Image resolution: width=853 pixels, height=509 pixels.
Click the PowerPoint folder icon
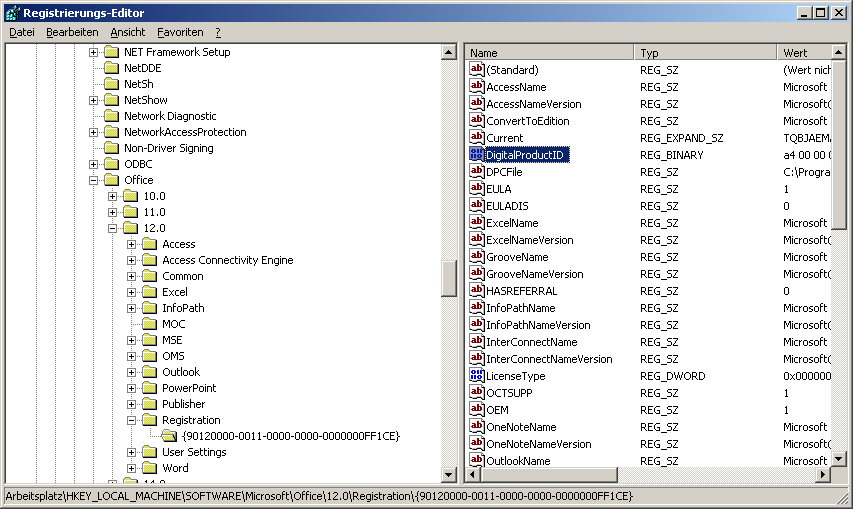pyautogui.click(x=150, y=388)
